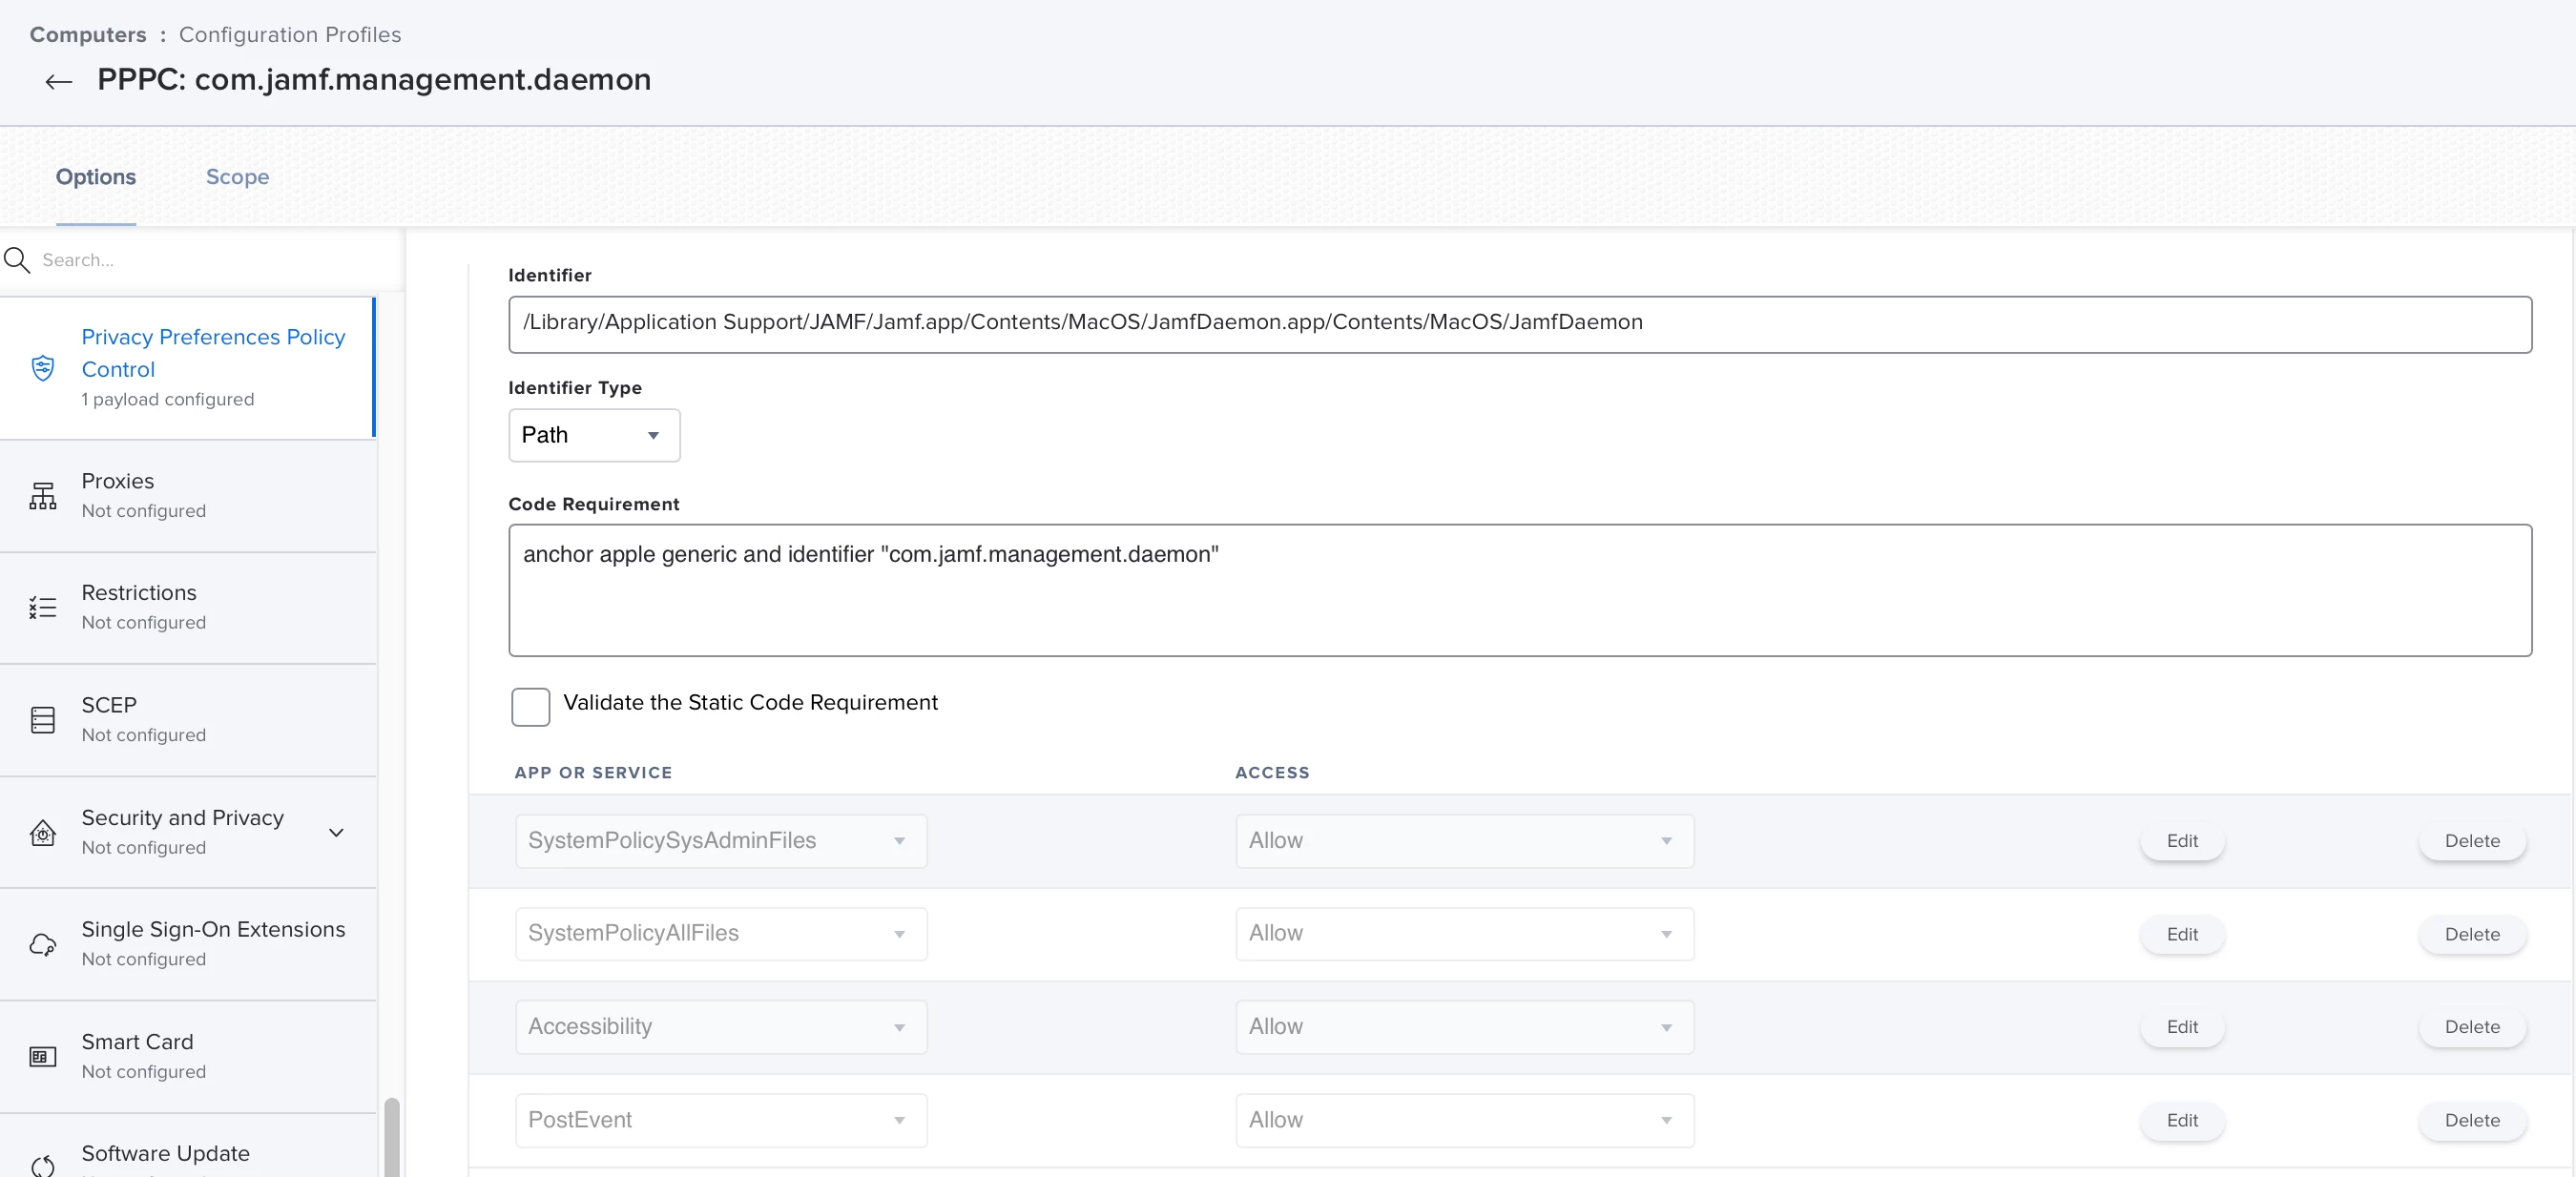The height and width of the screenshot is (1177, 2576).
Task: Select the Software Update payload
Action: tap(188, 1146)
